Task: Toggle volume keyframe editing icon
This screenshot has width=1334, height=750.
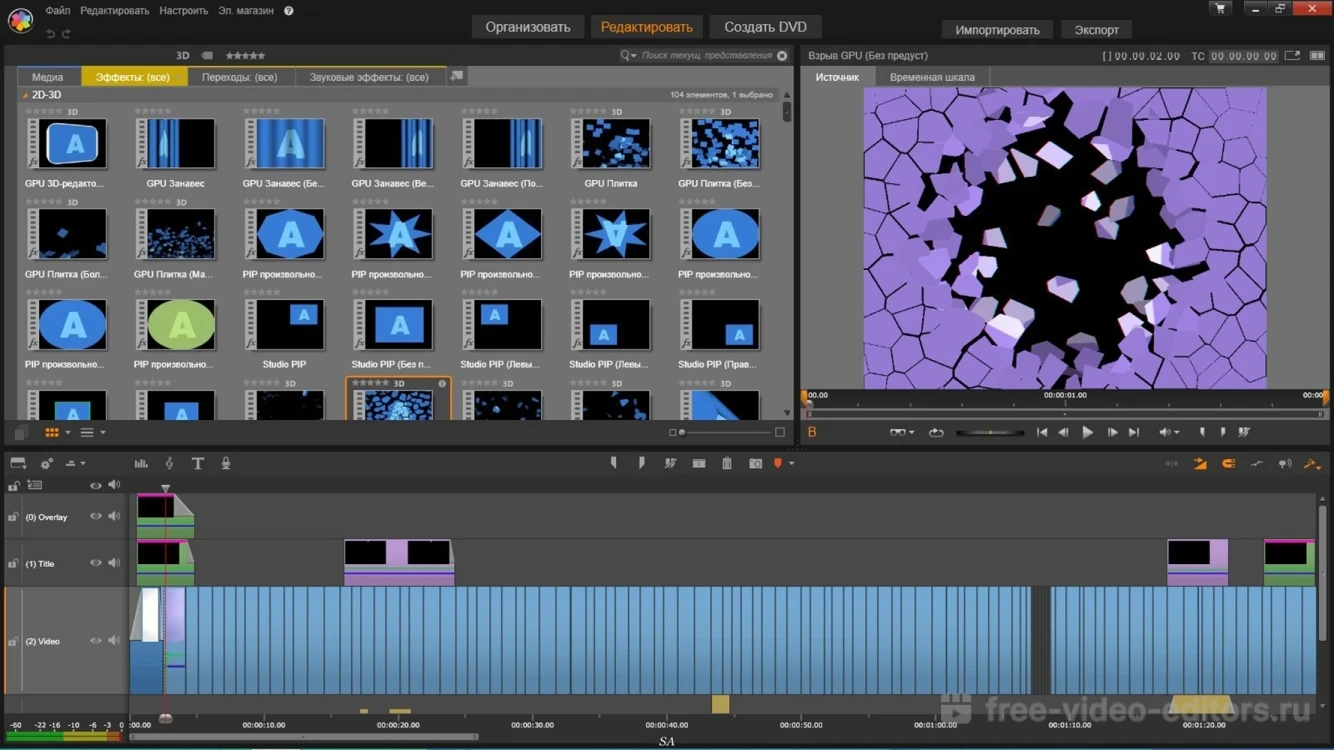Action: (x=1257, y=464)
